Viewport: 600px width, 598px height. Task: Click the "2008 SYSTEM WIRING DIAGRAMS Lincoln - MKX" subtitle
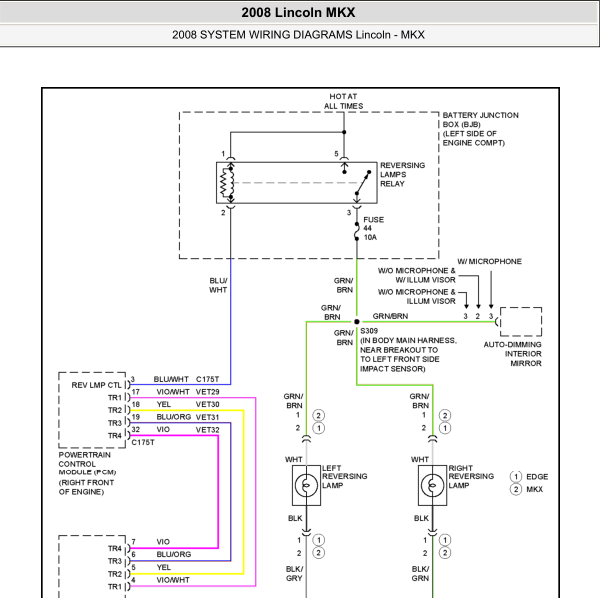(x=298, y=35)
